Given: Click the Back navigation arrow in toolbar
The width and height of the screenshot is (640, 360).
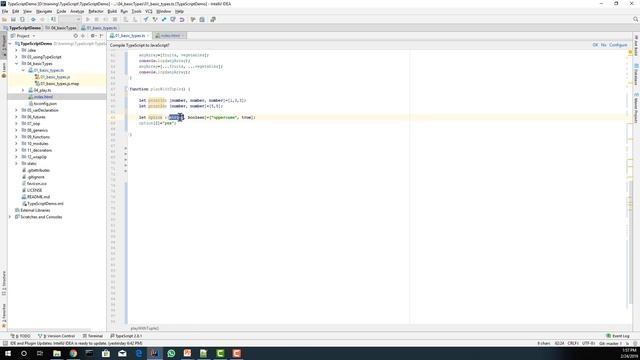Looking at the screenshot, I should [x=33, y=19].
